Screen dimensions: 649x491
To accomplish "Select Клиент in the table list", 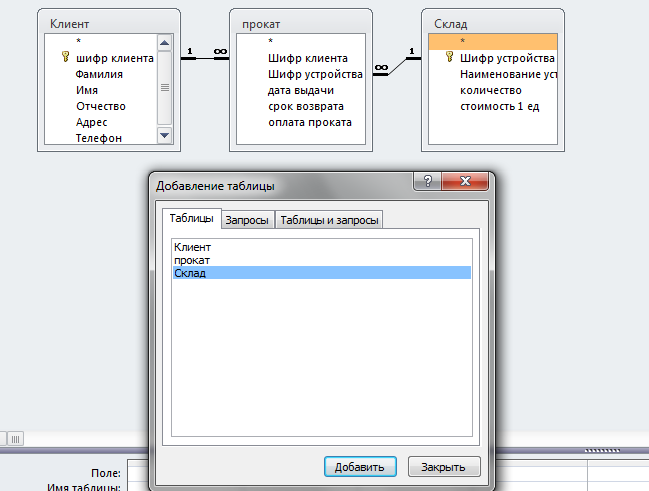I will tap(322, 247).
